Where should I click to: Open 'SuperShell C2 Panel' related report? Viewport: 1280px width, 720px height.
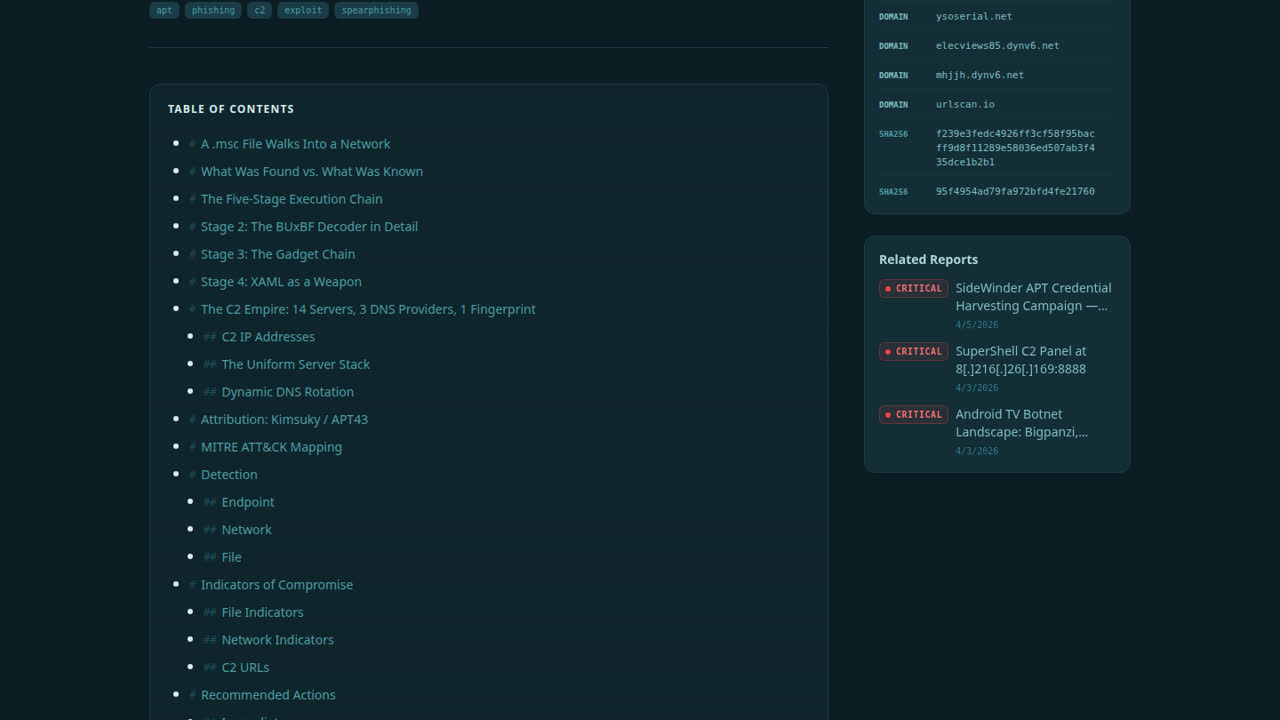click(1021, 360)
